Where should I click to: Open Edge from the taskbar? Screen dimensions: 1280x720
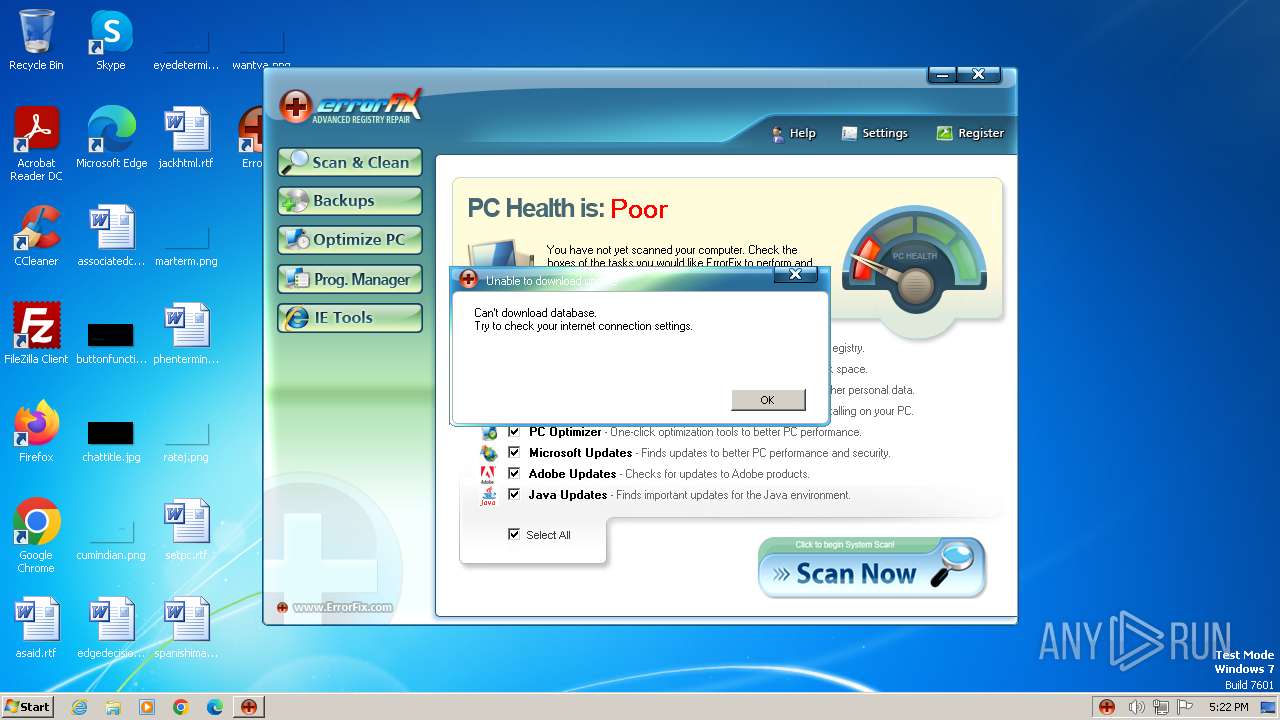click(215, 707)
